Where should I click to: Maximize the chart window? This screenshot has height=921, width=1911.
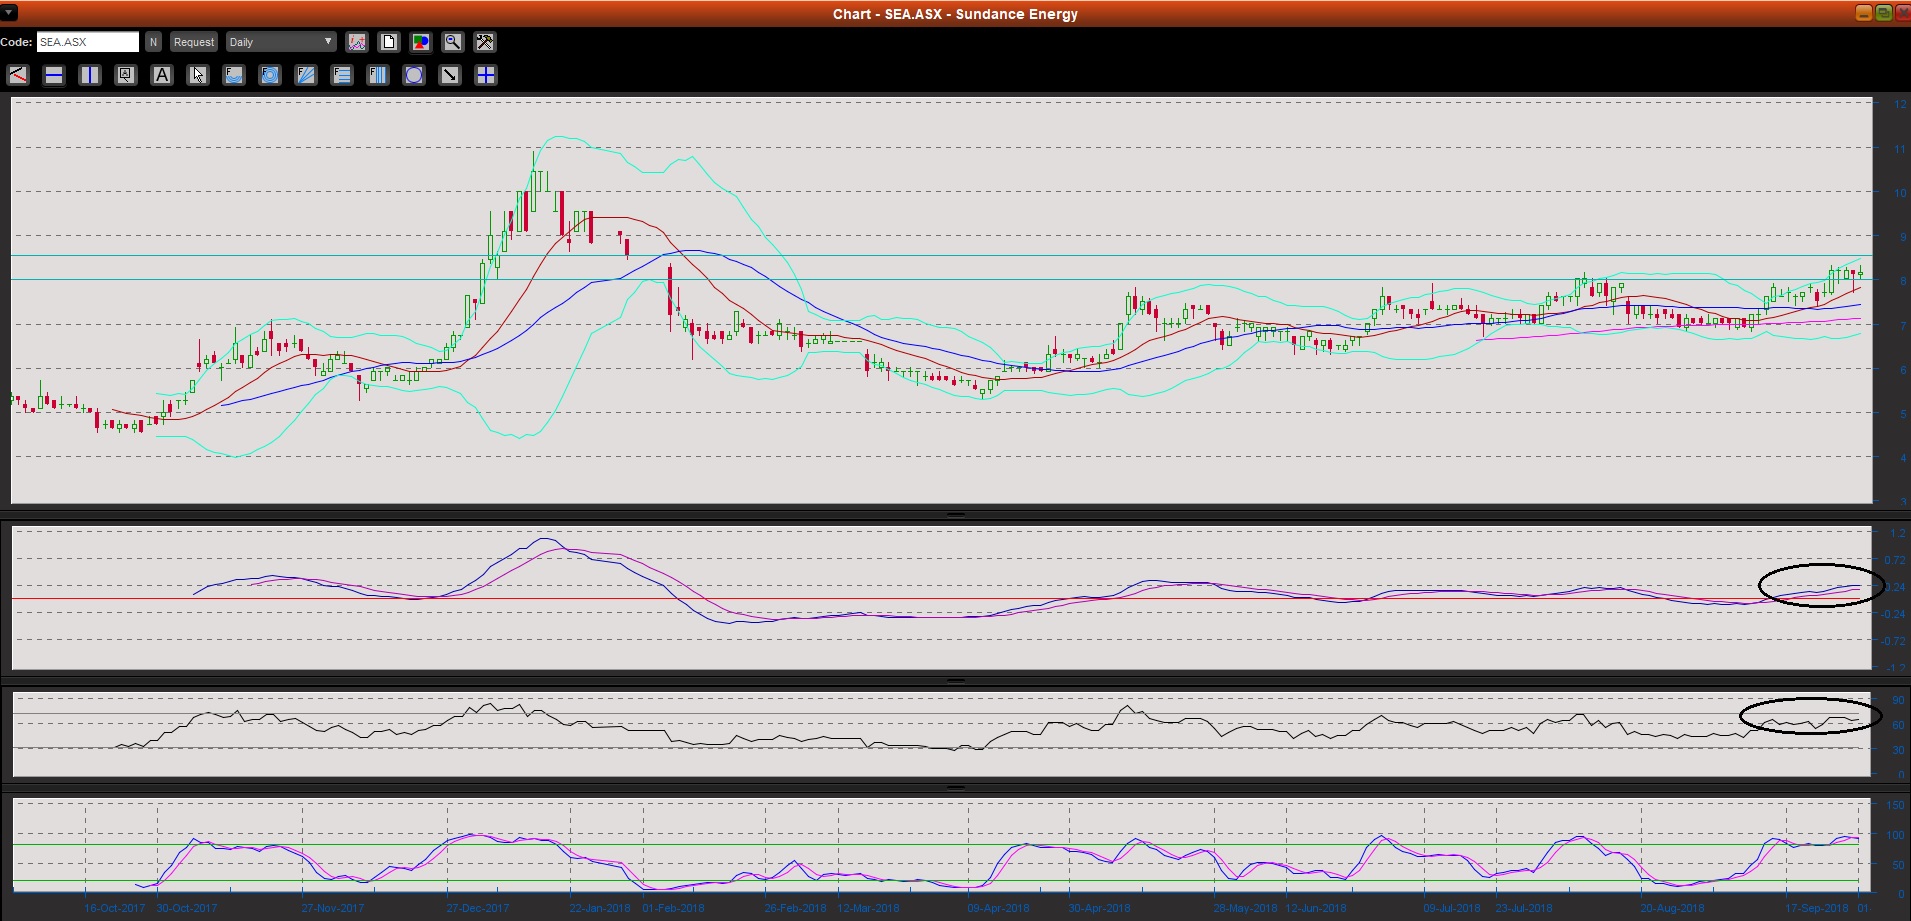tap(1882, 13)
